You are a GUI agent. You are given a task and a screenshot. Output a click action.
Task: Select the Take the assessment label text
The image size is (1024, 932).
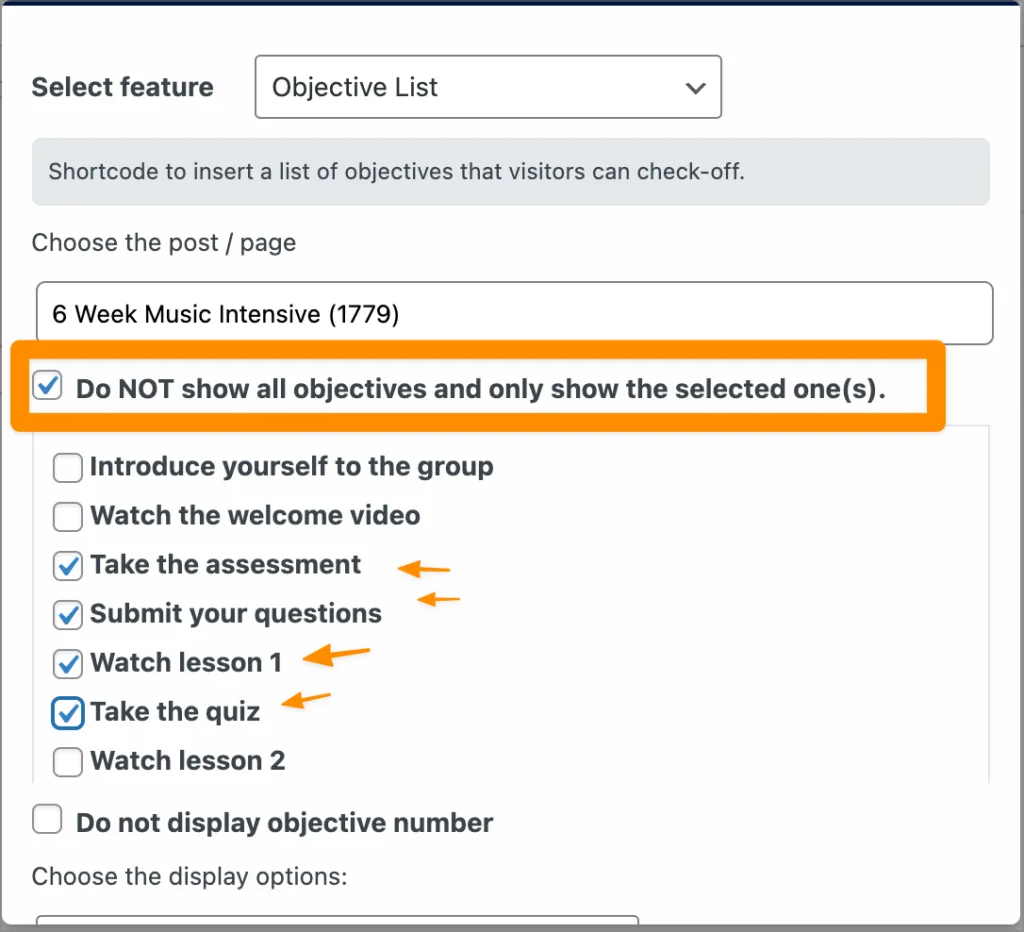click(x=225, y=565)
